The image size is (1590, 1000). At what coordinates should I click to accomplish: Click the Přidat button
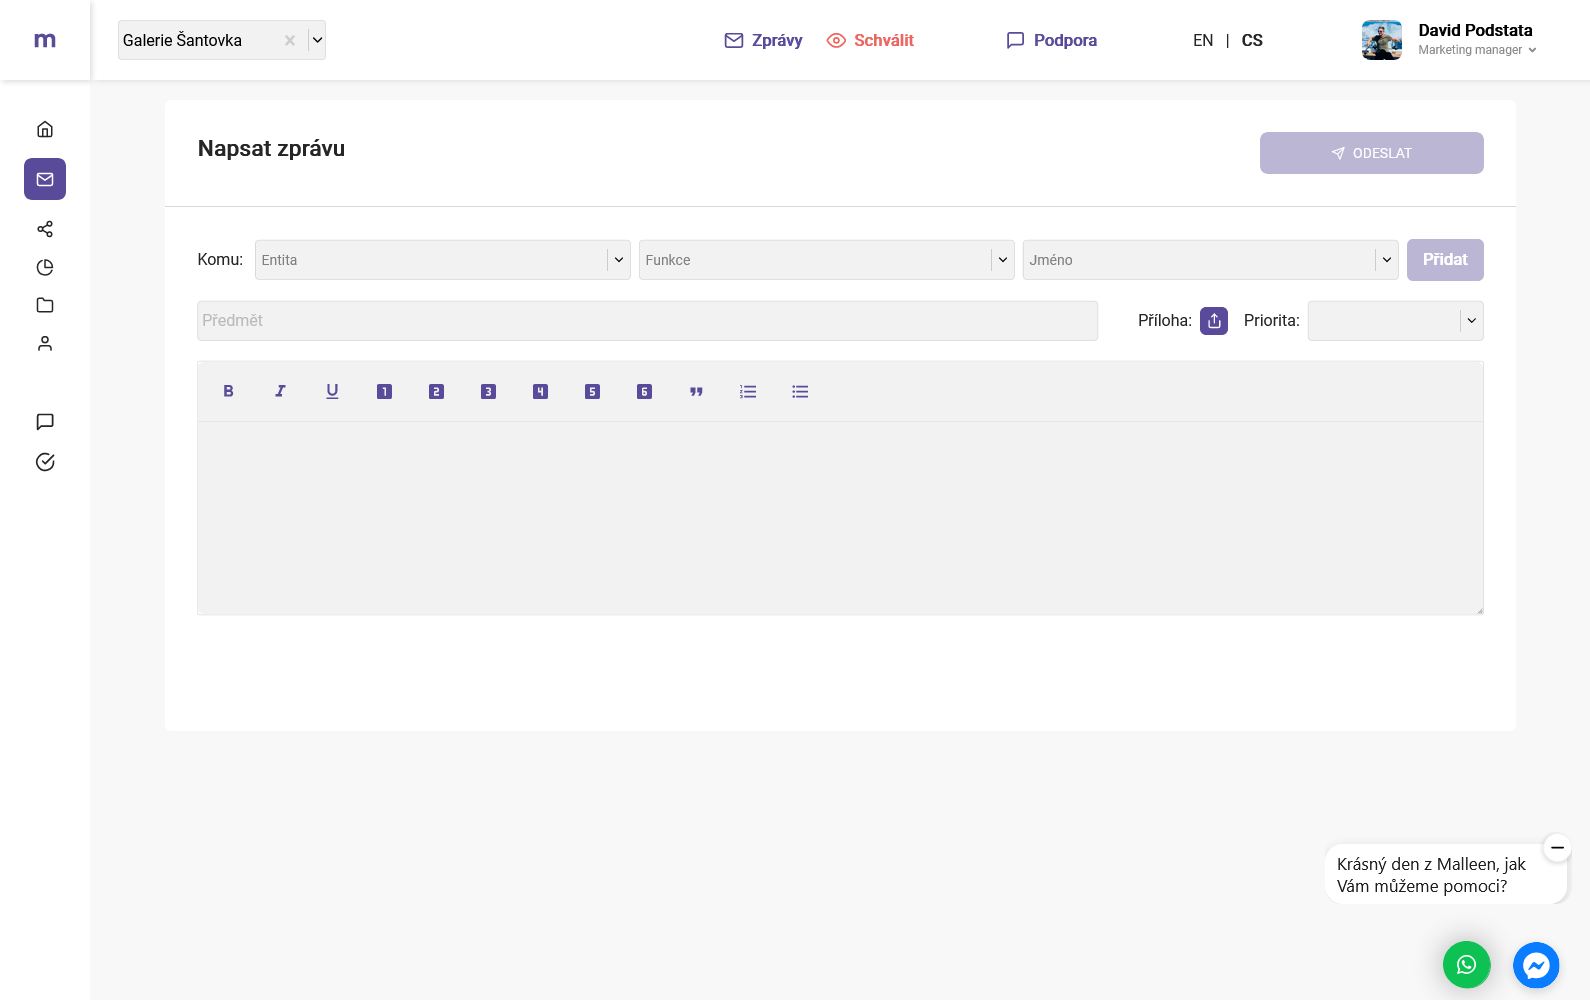pyautogui.click(x=1445, y=260)
